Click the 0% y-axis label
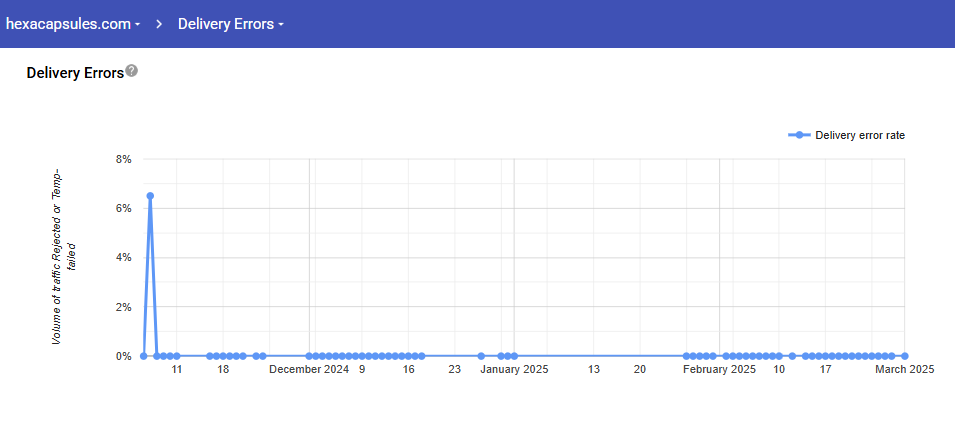 124,356
